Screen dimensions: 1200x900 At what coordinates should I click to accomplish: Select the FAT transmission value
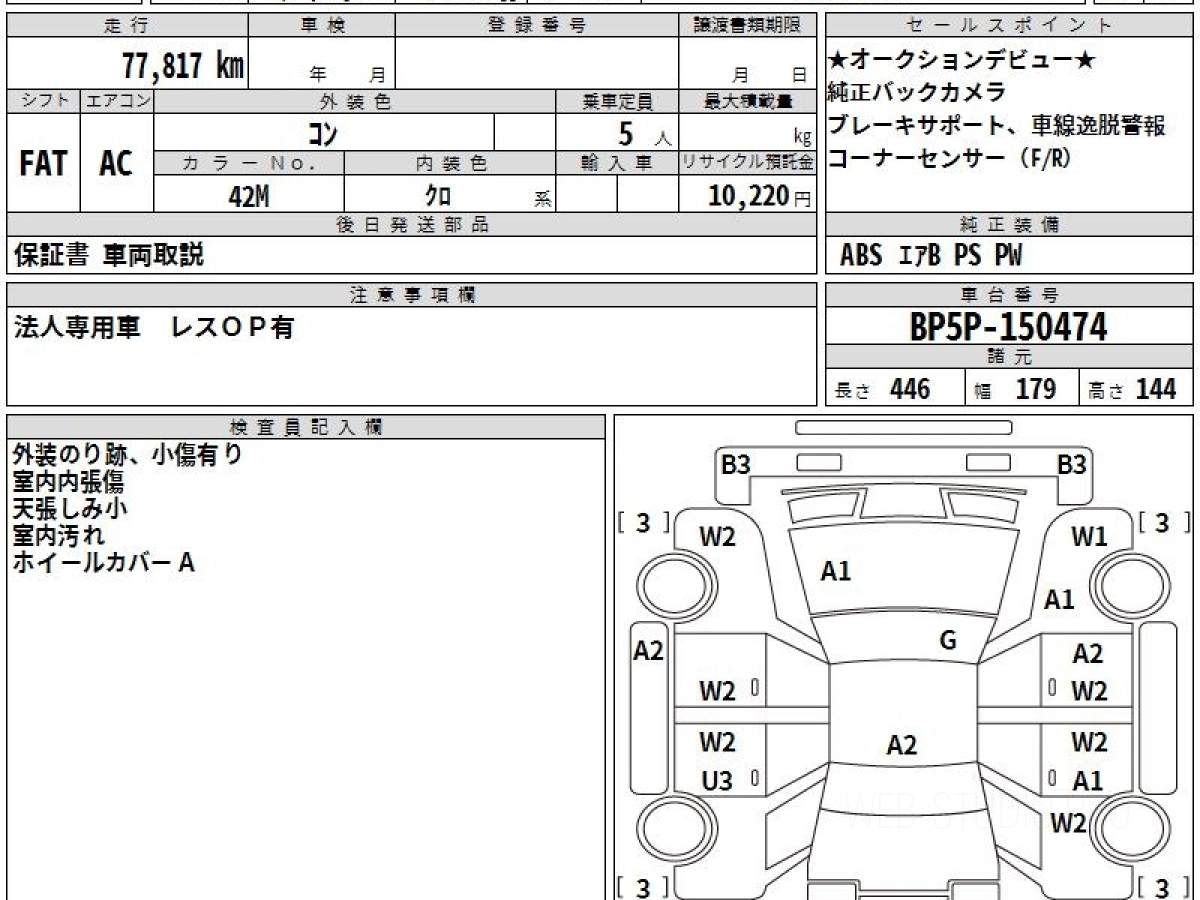[x=43, y=163]
